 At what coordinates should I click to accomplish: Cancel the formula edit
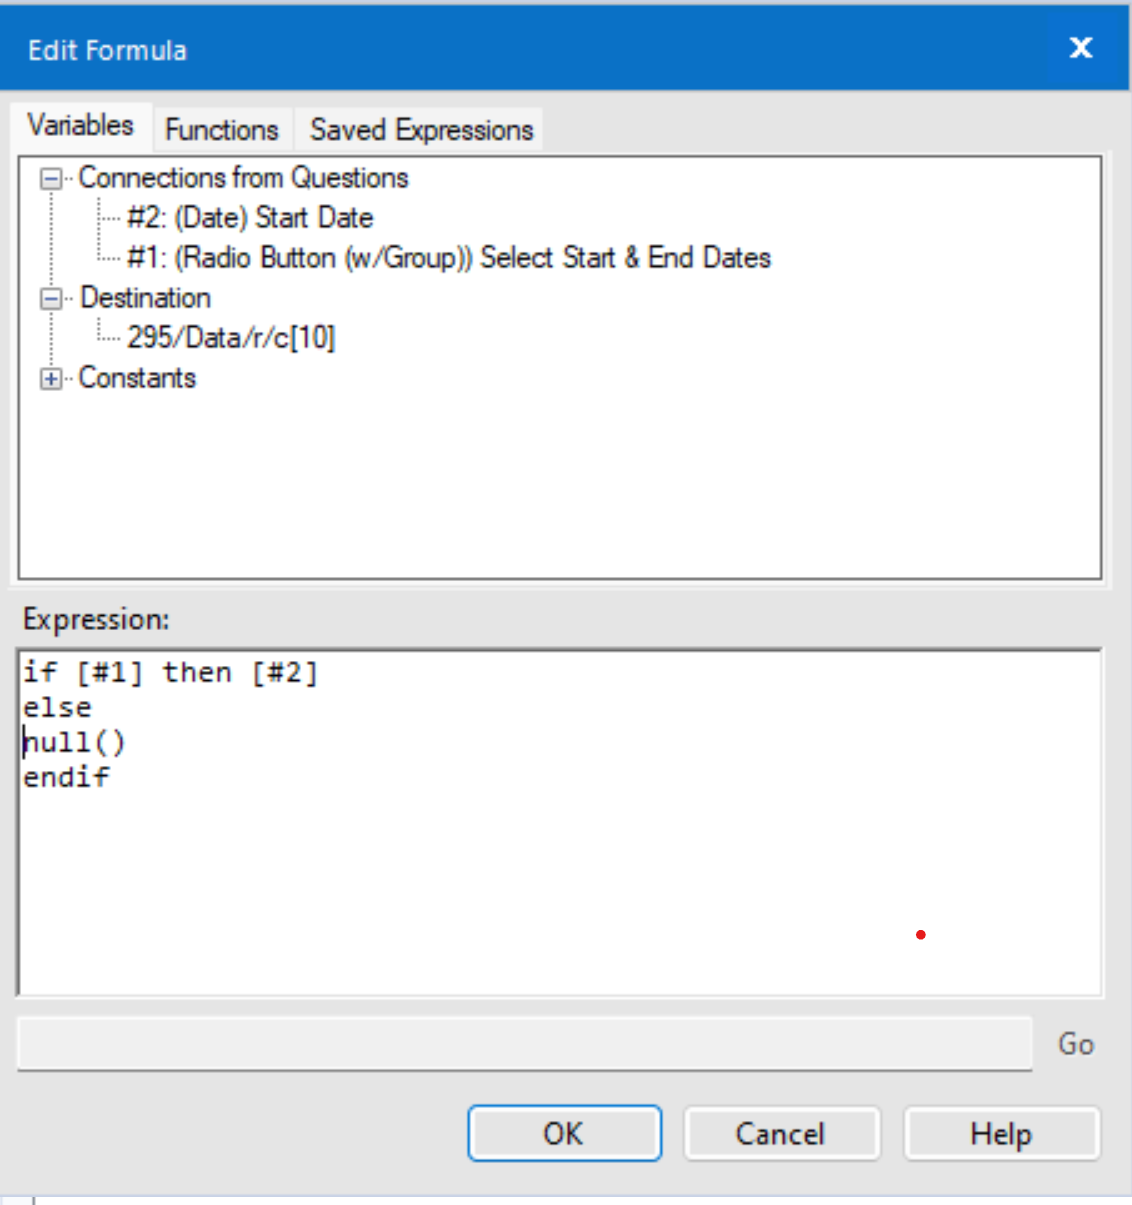[x=781, y=1133]
